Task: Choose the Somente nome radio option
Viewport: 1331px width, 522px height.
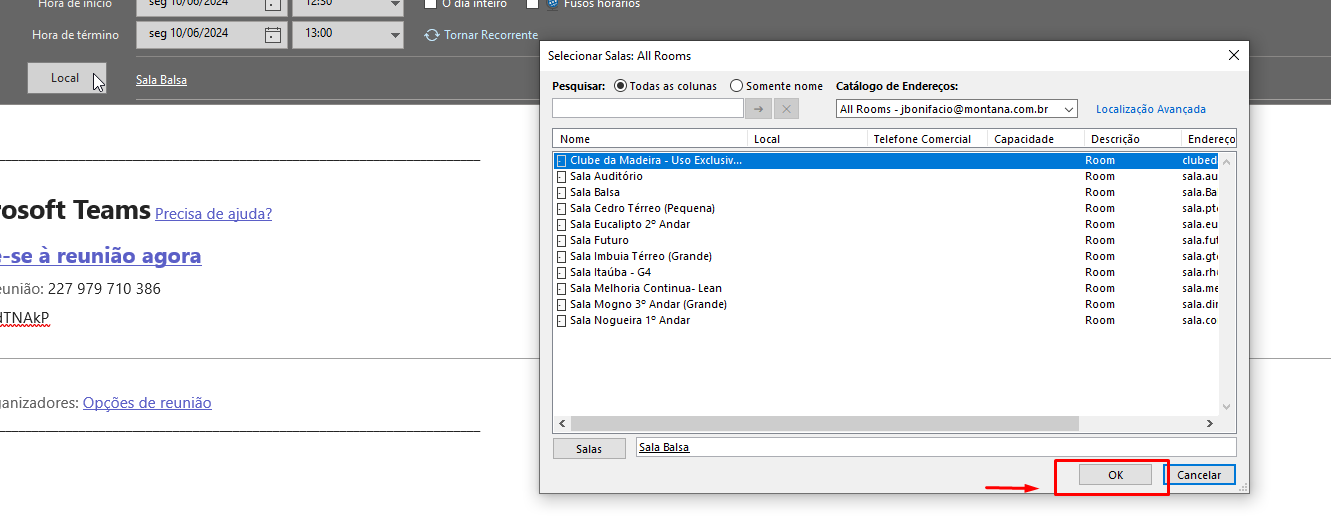Action: pyautogui.click(x=737, y=86)
